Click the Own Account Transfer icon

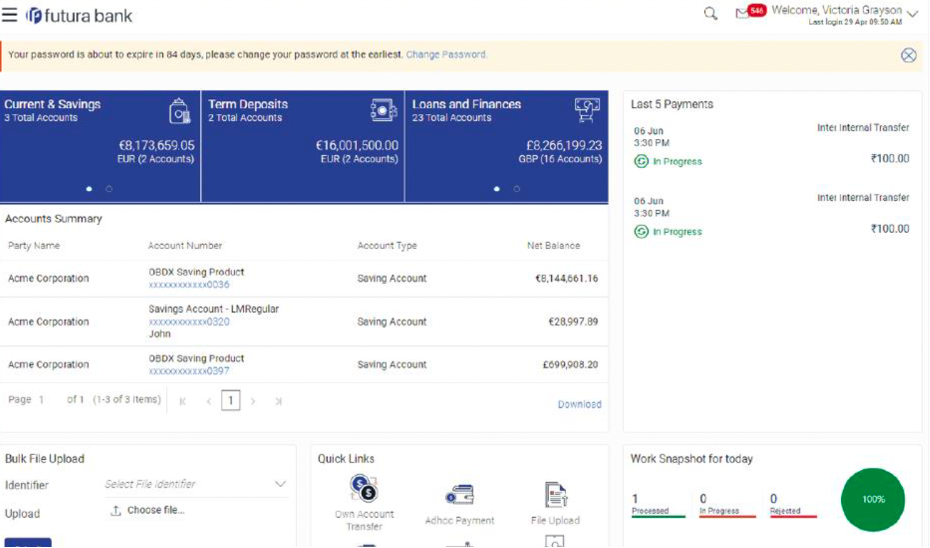click(364, 489)
